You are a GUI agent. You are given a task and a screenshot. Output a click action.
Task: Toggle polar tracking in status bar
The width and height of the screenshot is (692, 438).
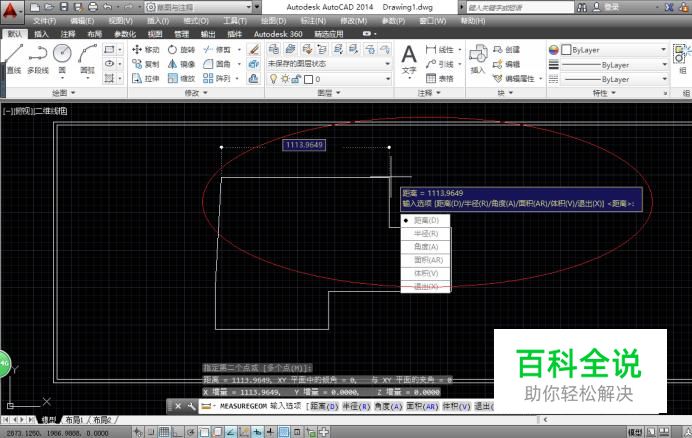[x=191, y=432]
